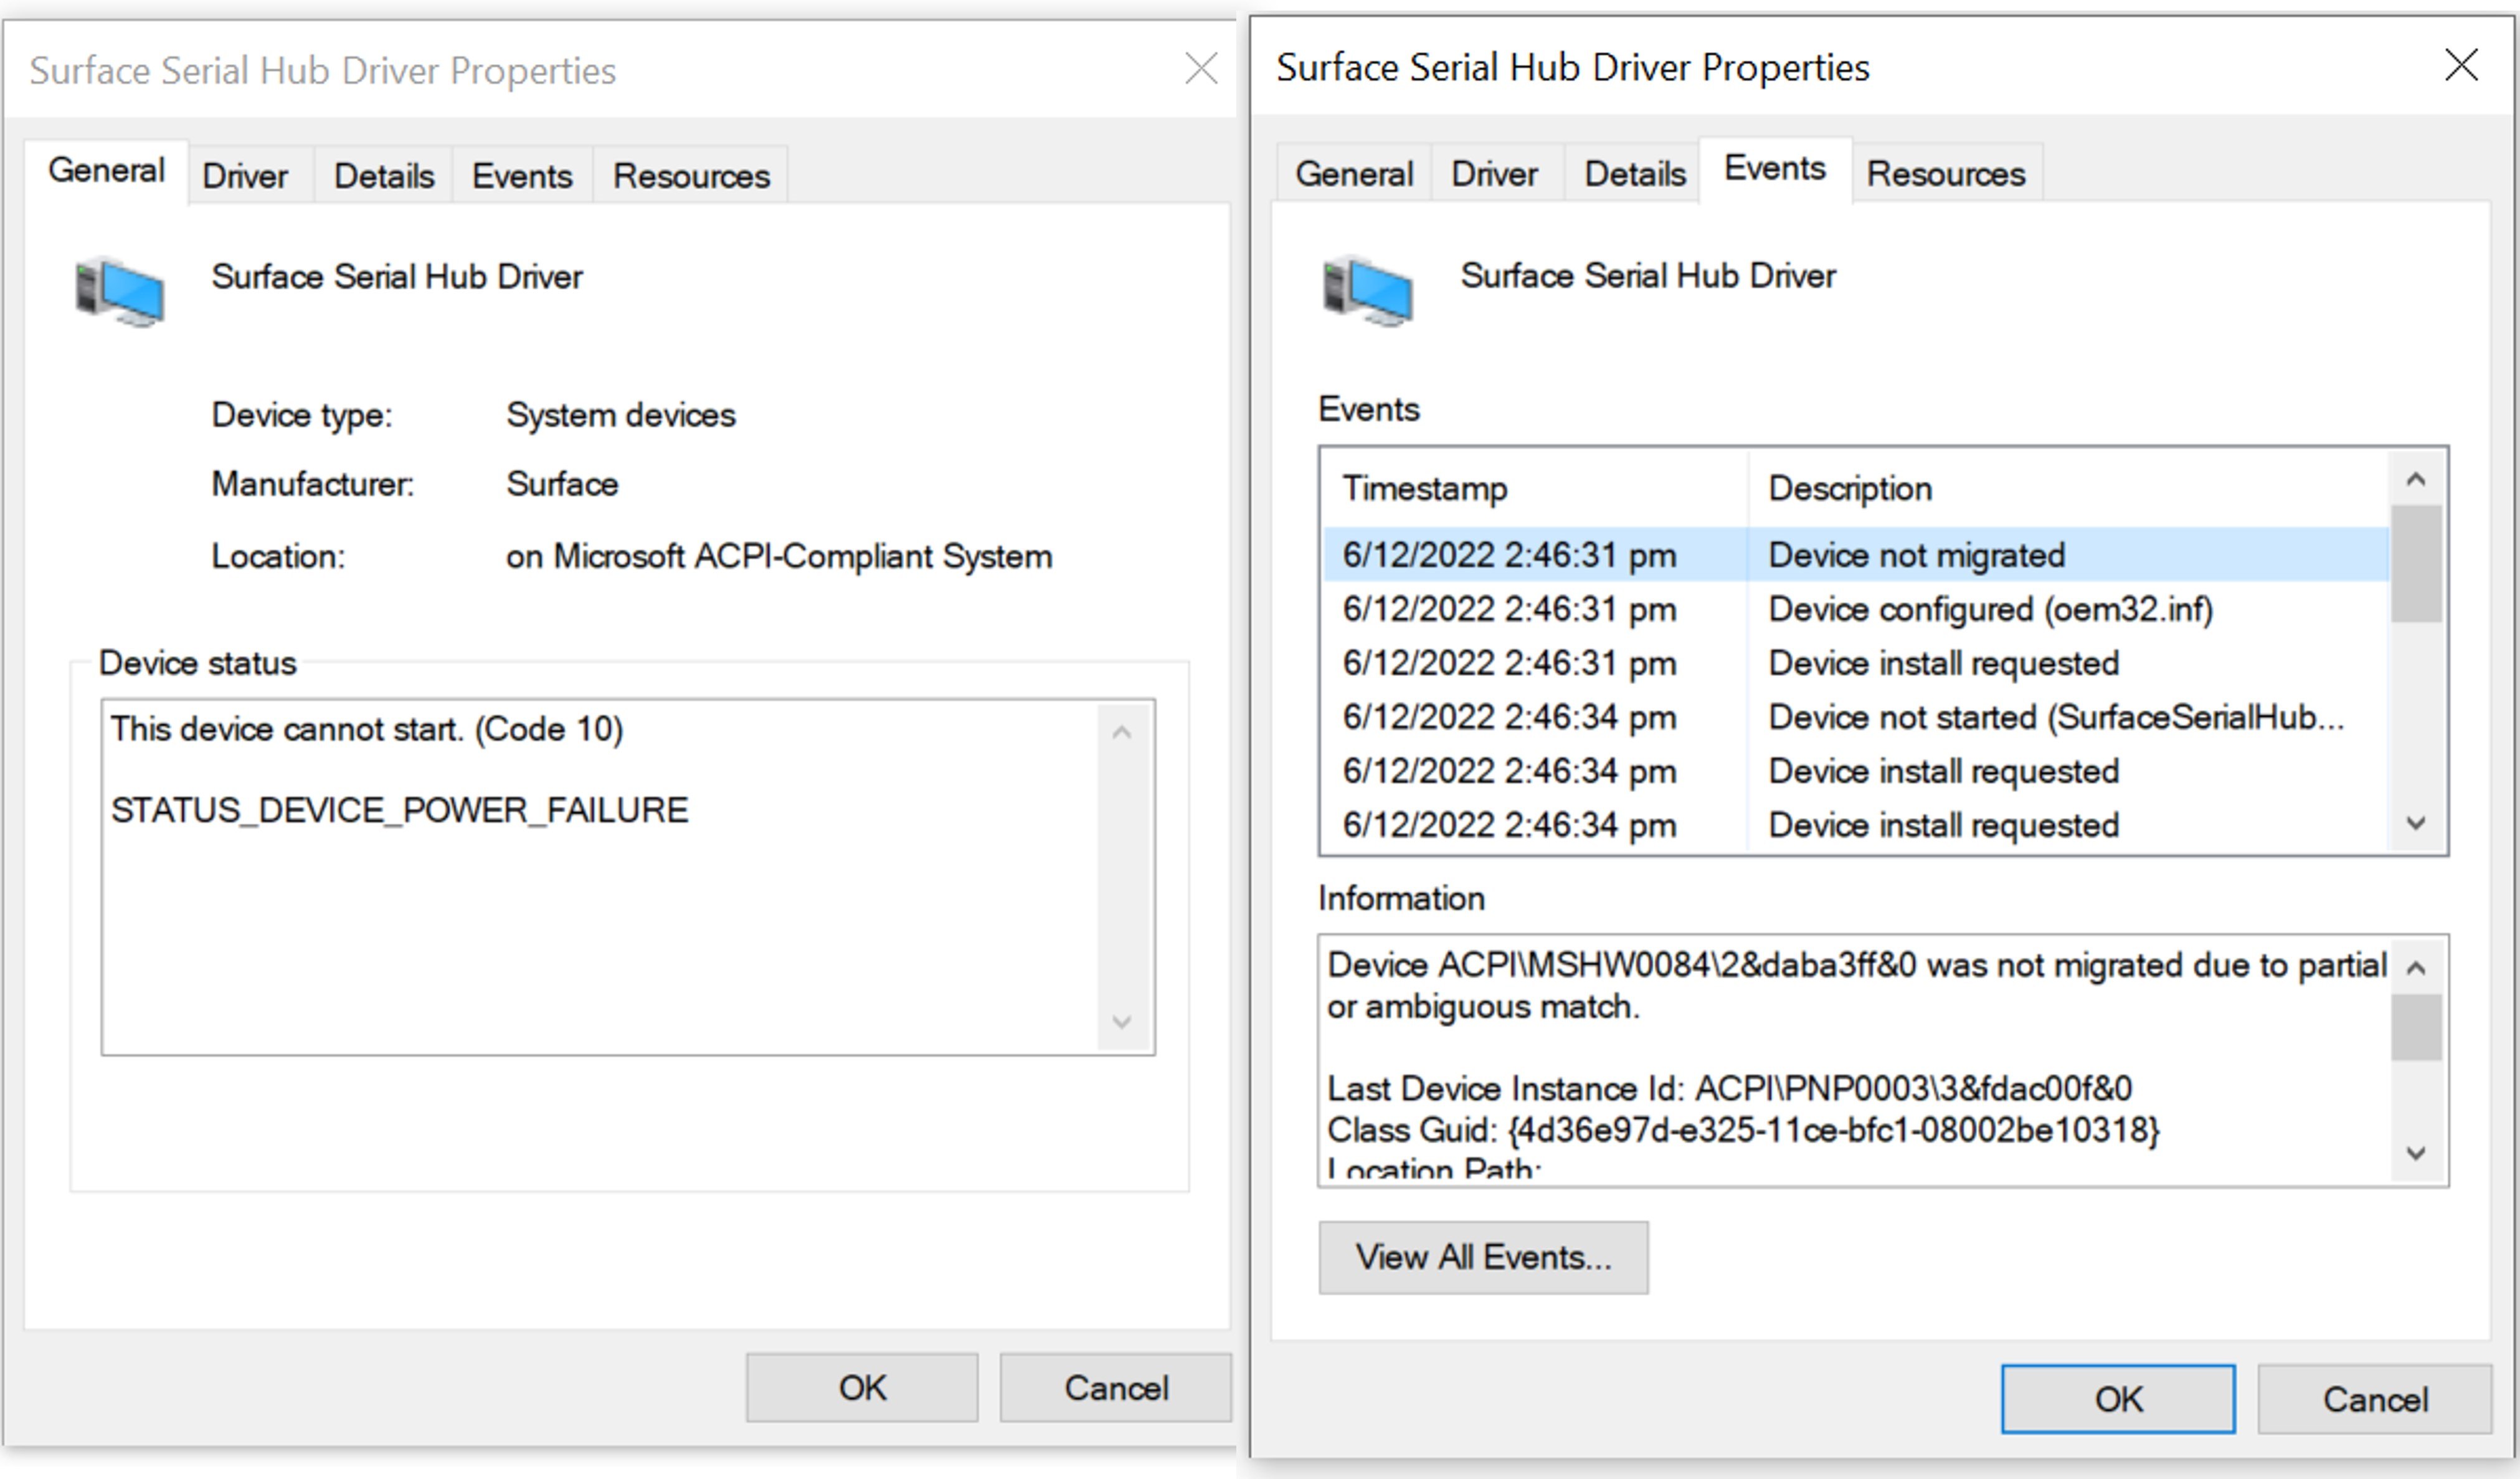Click OK in the left Properties window
This screenshot has height=1479, width=2520.
pos(862,1388)
